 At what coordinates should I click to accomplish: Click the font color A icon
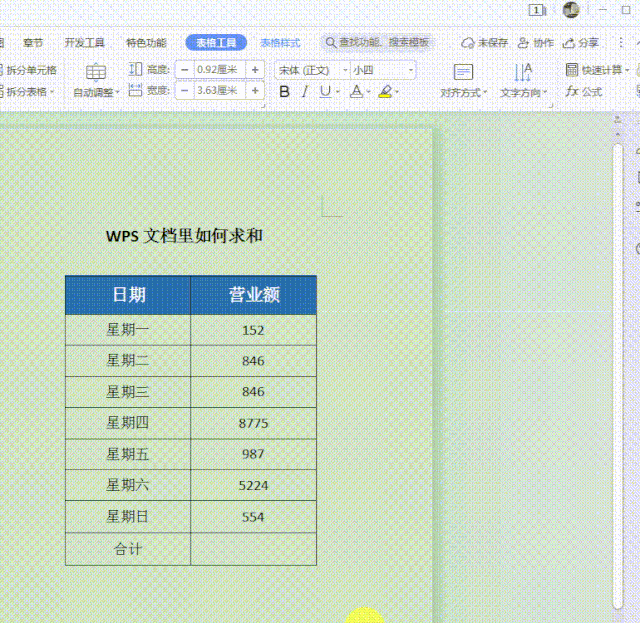355,92
